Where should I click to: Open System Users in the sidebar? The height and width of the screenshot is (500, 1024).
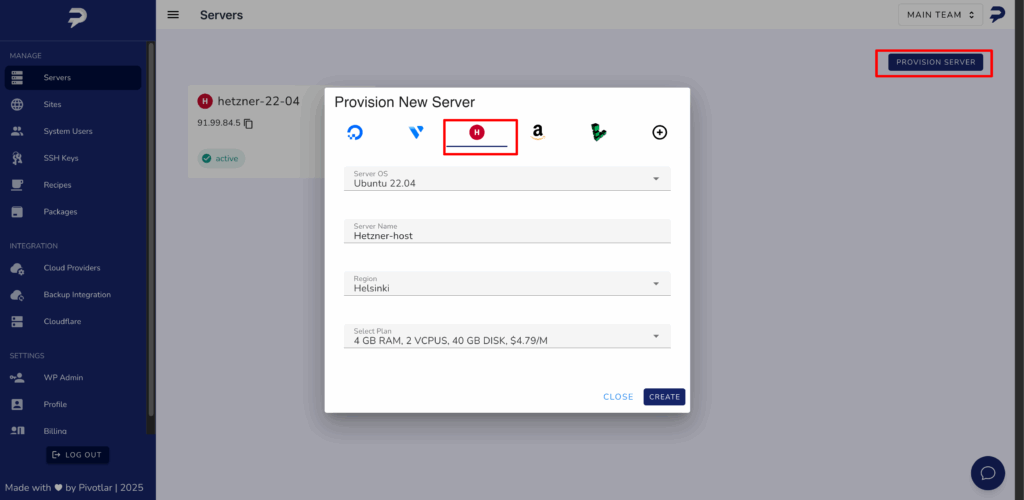pos(72,131)
